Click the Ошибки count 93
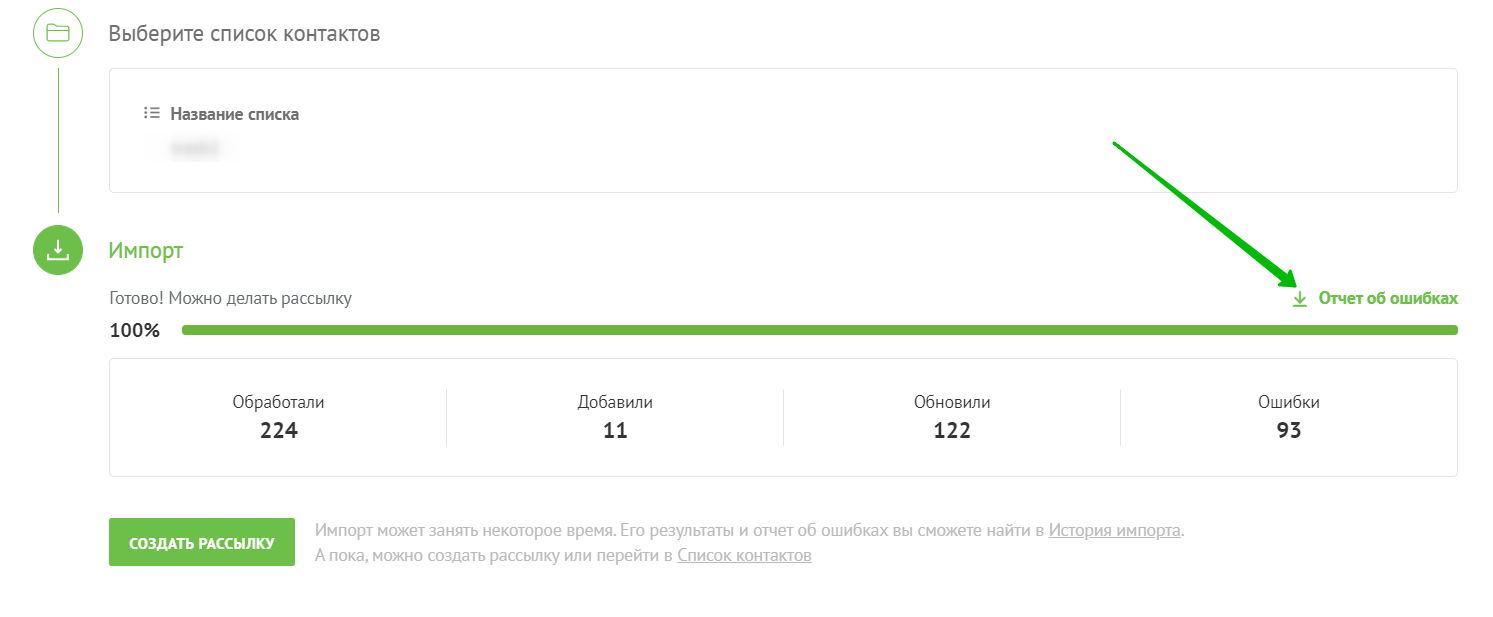The height and width of the screenshot is (617, 1493). [1288, 430]
